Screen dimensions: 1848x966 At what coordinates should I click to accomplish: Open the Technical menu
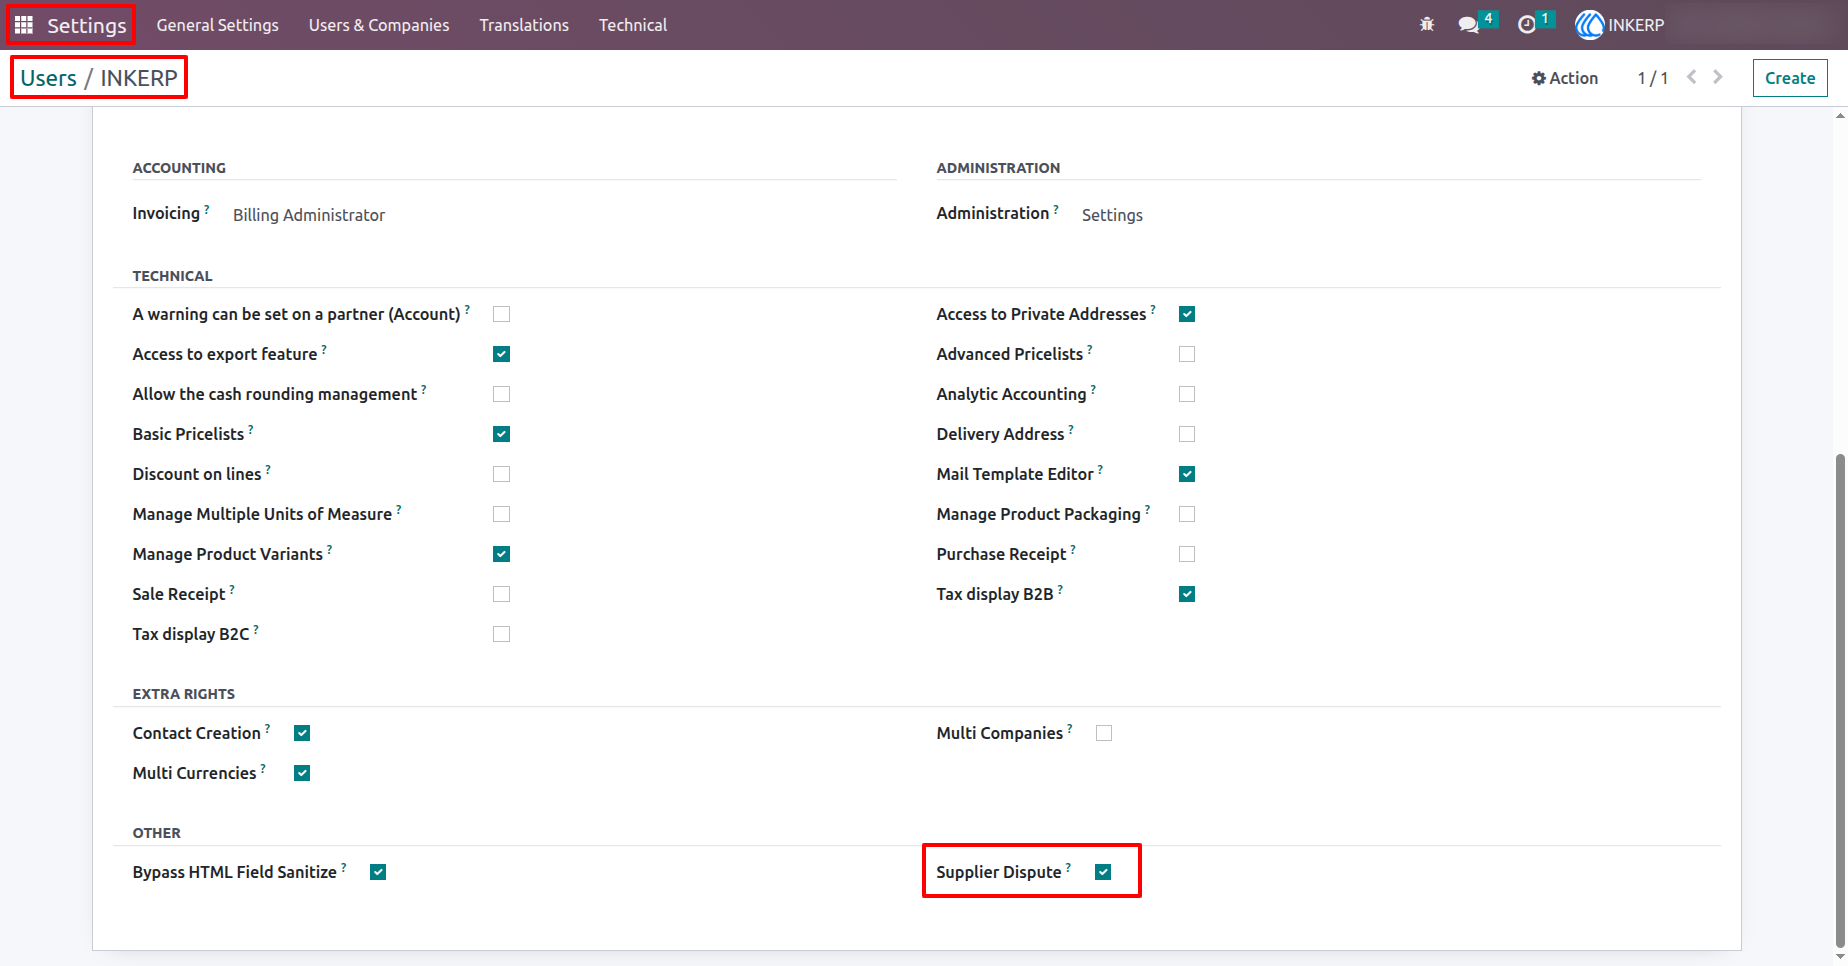pyautogui.click(x=633, y=25)
